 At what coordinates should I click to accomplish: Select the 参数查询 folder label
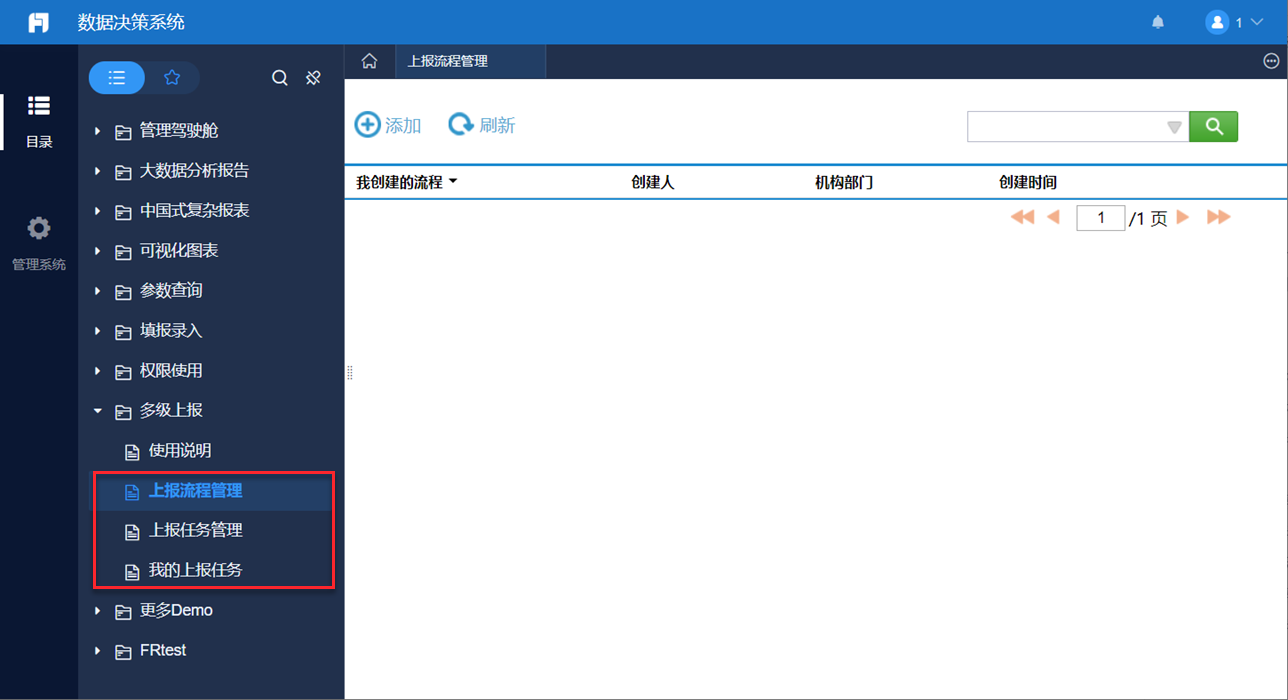171,291
